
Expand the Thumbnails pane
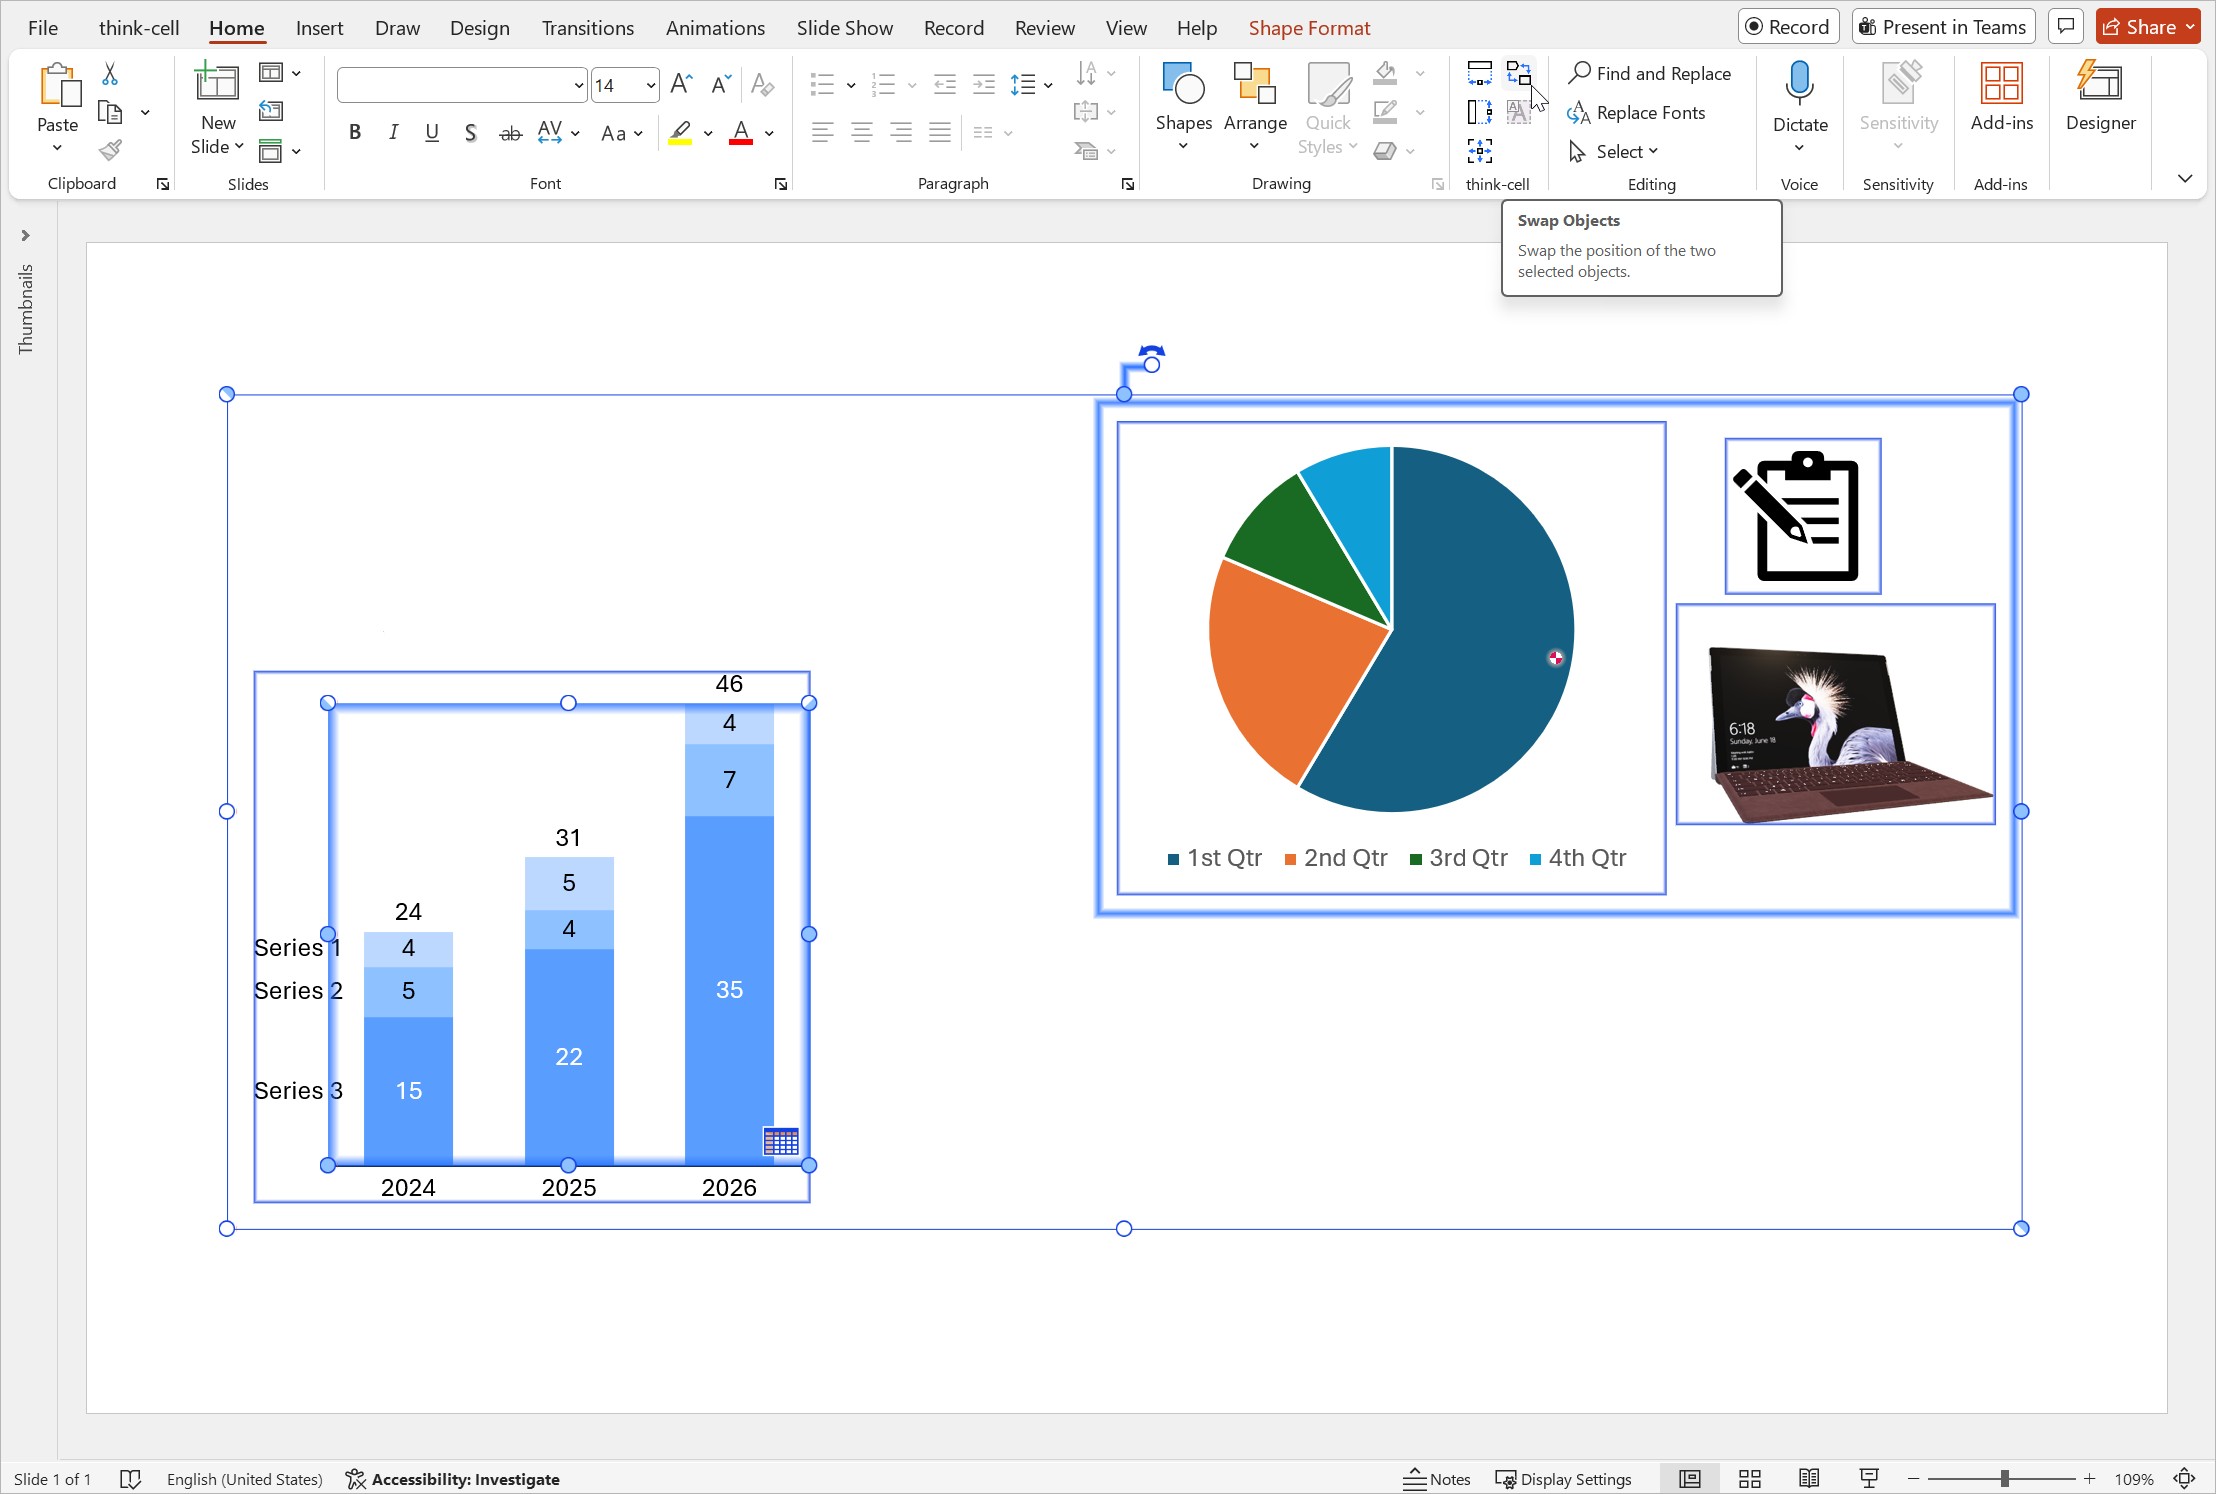25,236
